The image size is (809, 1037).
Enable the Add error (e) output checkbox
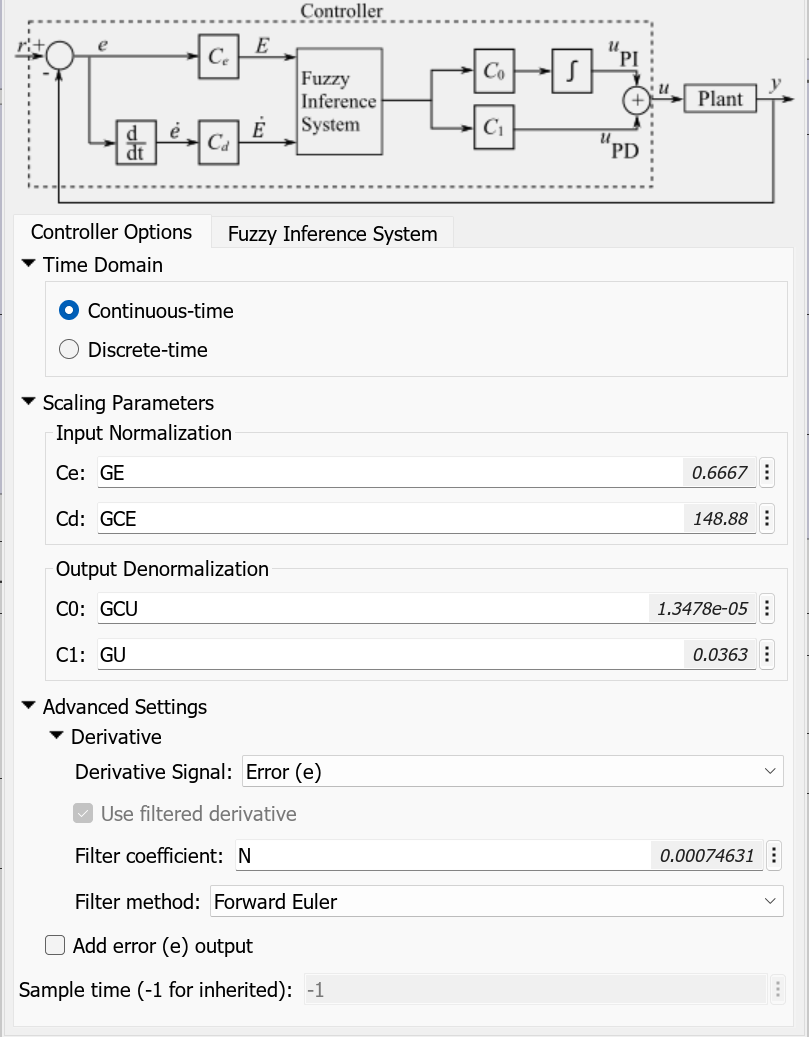point(56,945)
